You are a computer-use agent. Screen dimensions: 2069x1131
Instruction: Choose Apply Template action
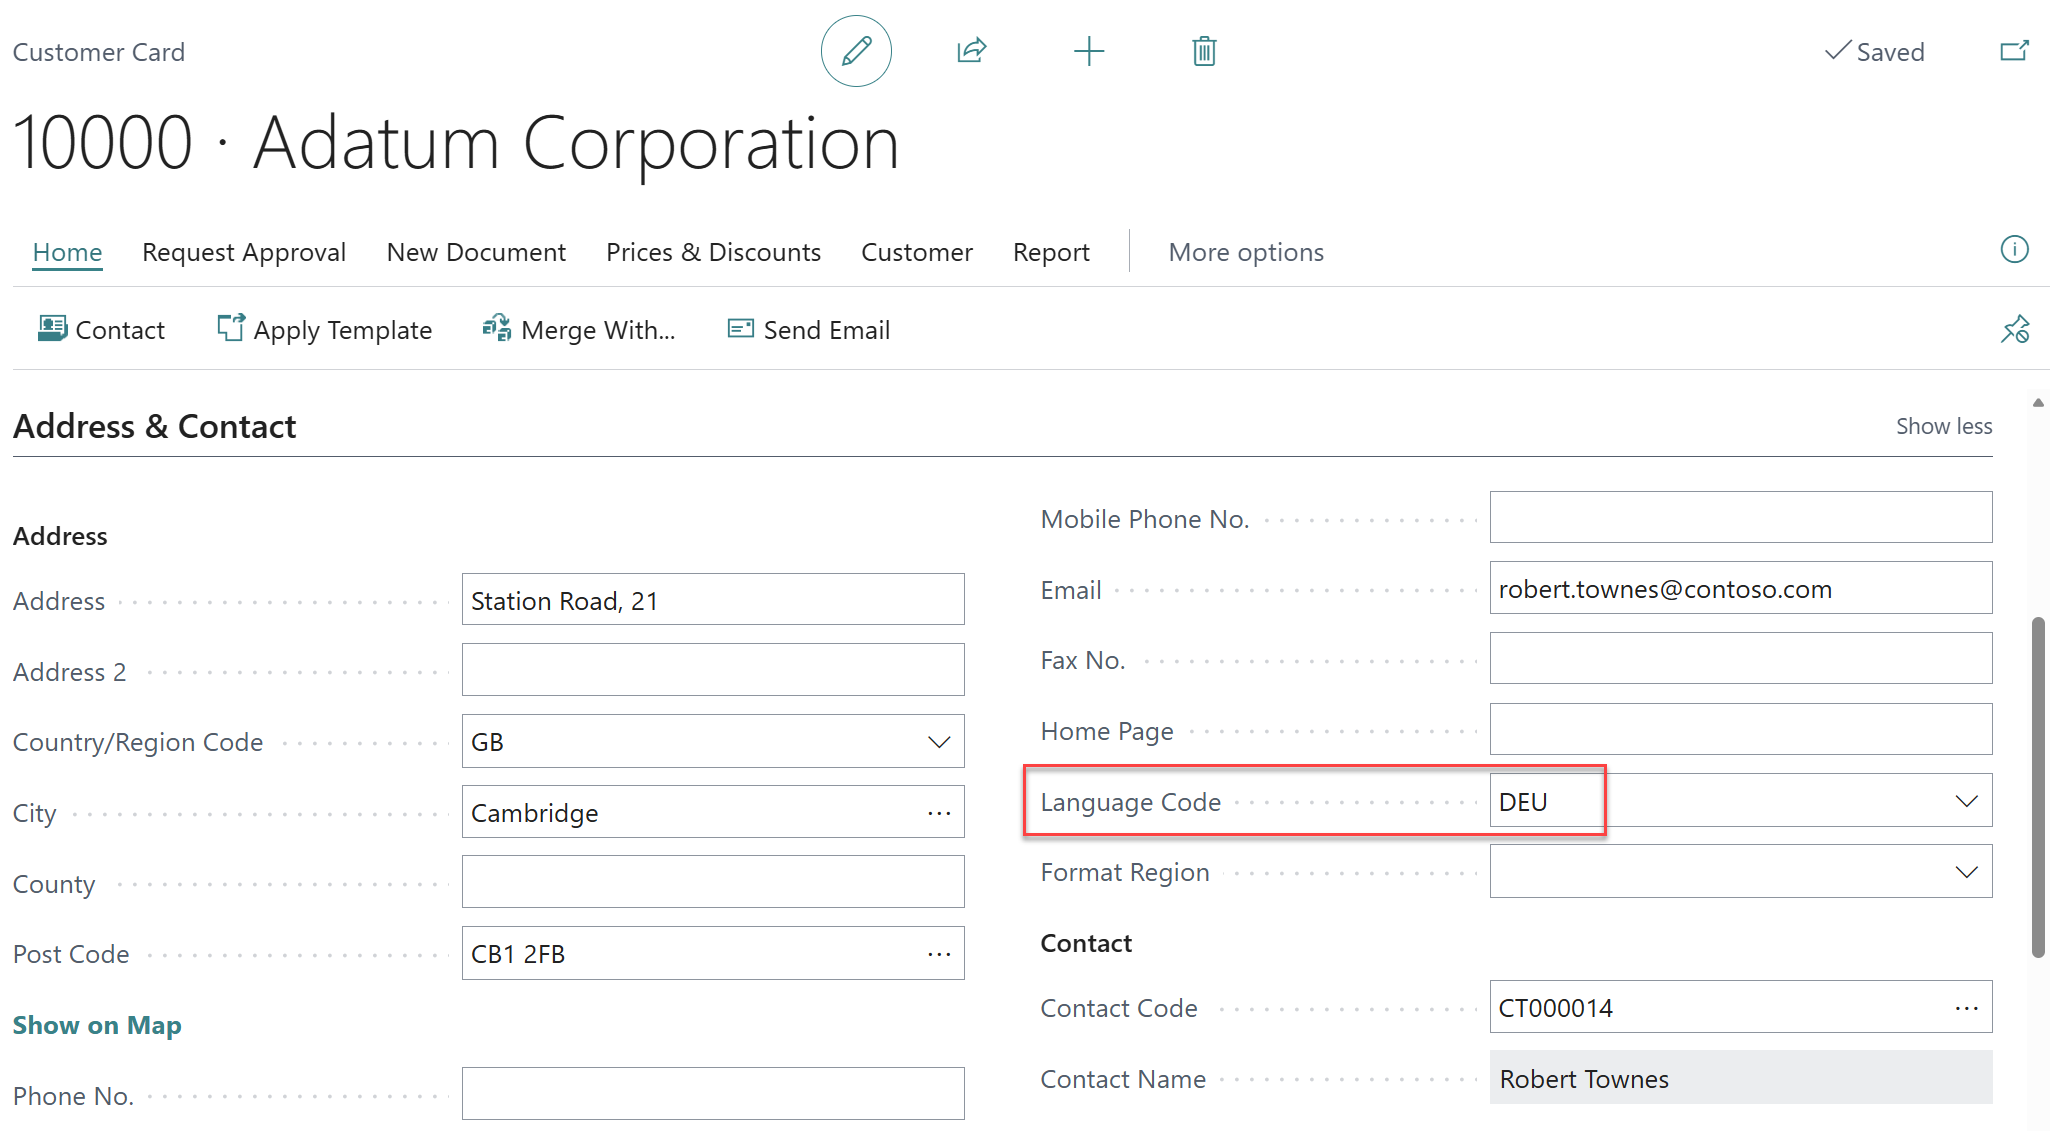click(x=325, y=330)
